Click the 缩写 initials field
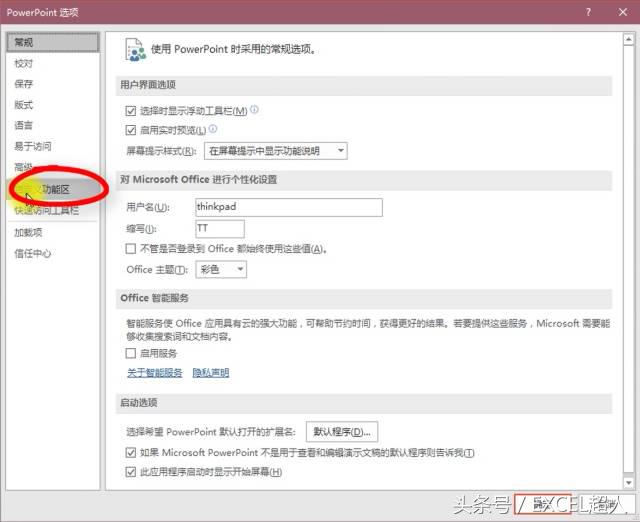The height and width of the screenshot is (522, 640). coord(220,228)
